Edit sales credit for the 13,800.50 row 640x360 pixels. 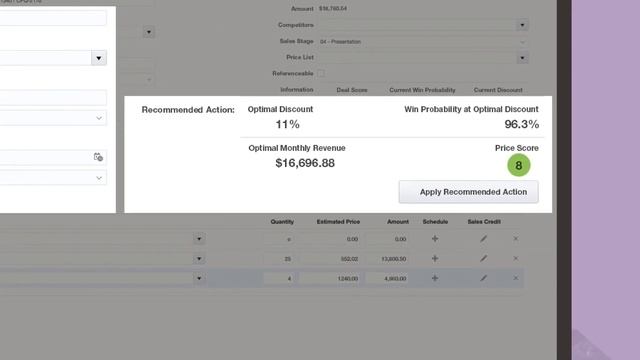point(484,258)
